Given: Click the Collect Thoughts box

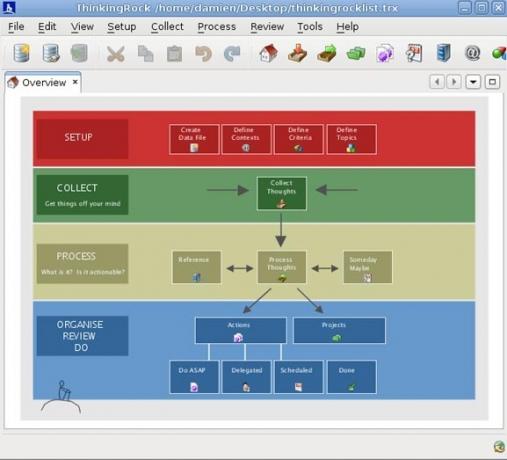Looking at the screenshot, I should (x=282, y=193).
